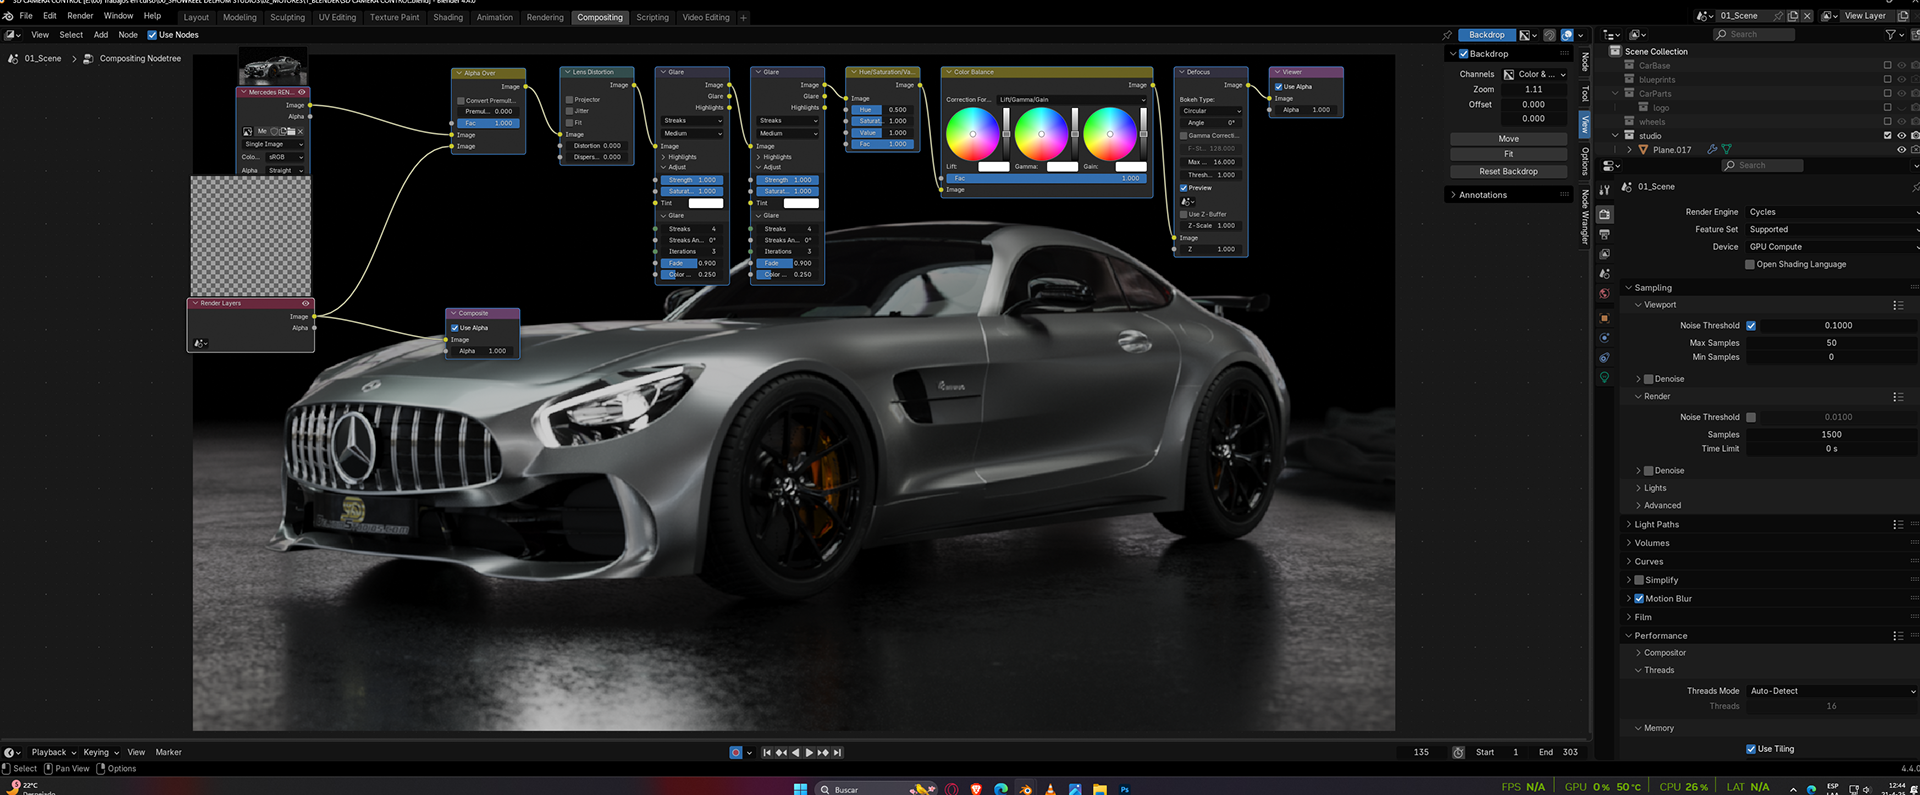Viewport: 1920px width, 795px height.
Task: Open the Render Engine dropdown
Action: 1832,212
